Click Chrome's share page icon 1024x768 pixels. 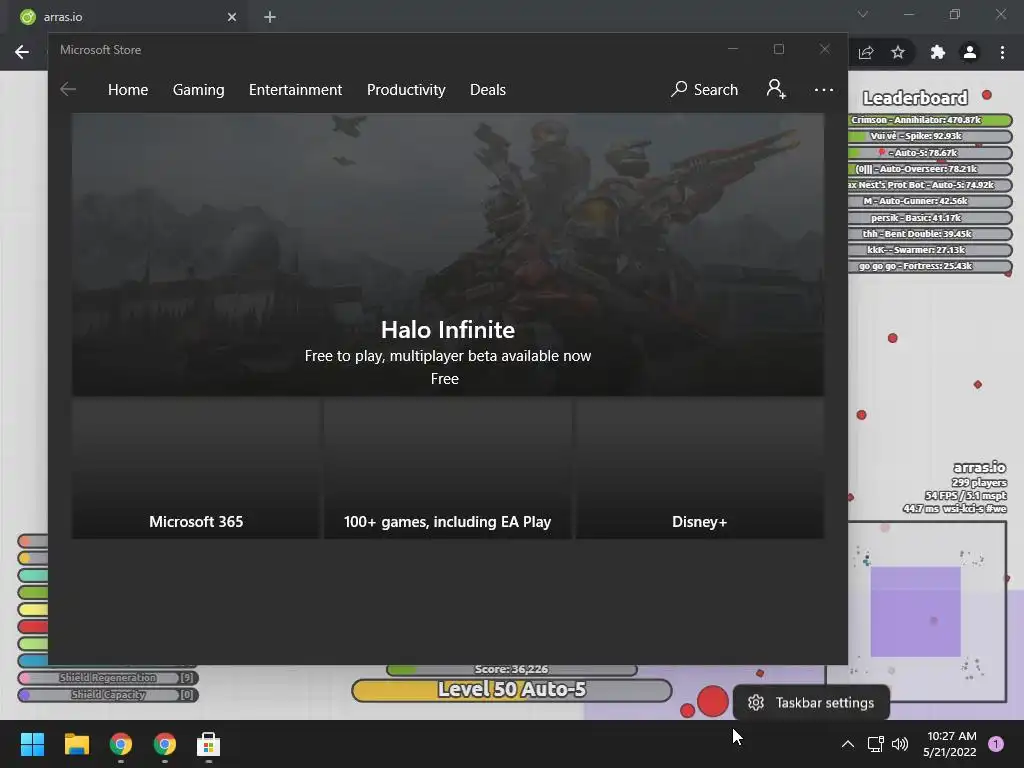coord(866,52)
